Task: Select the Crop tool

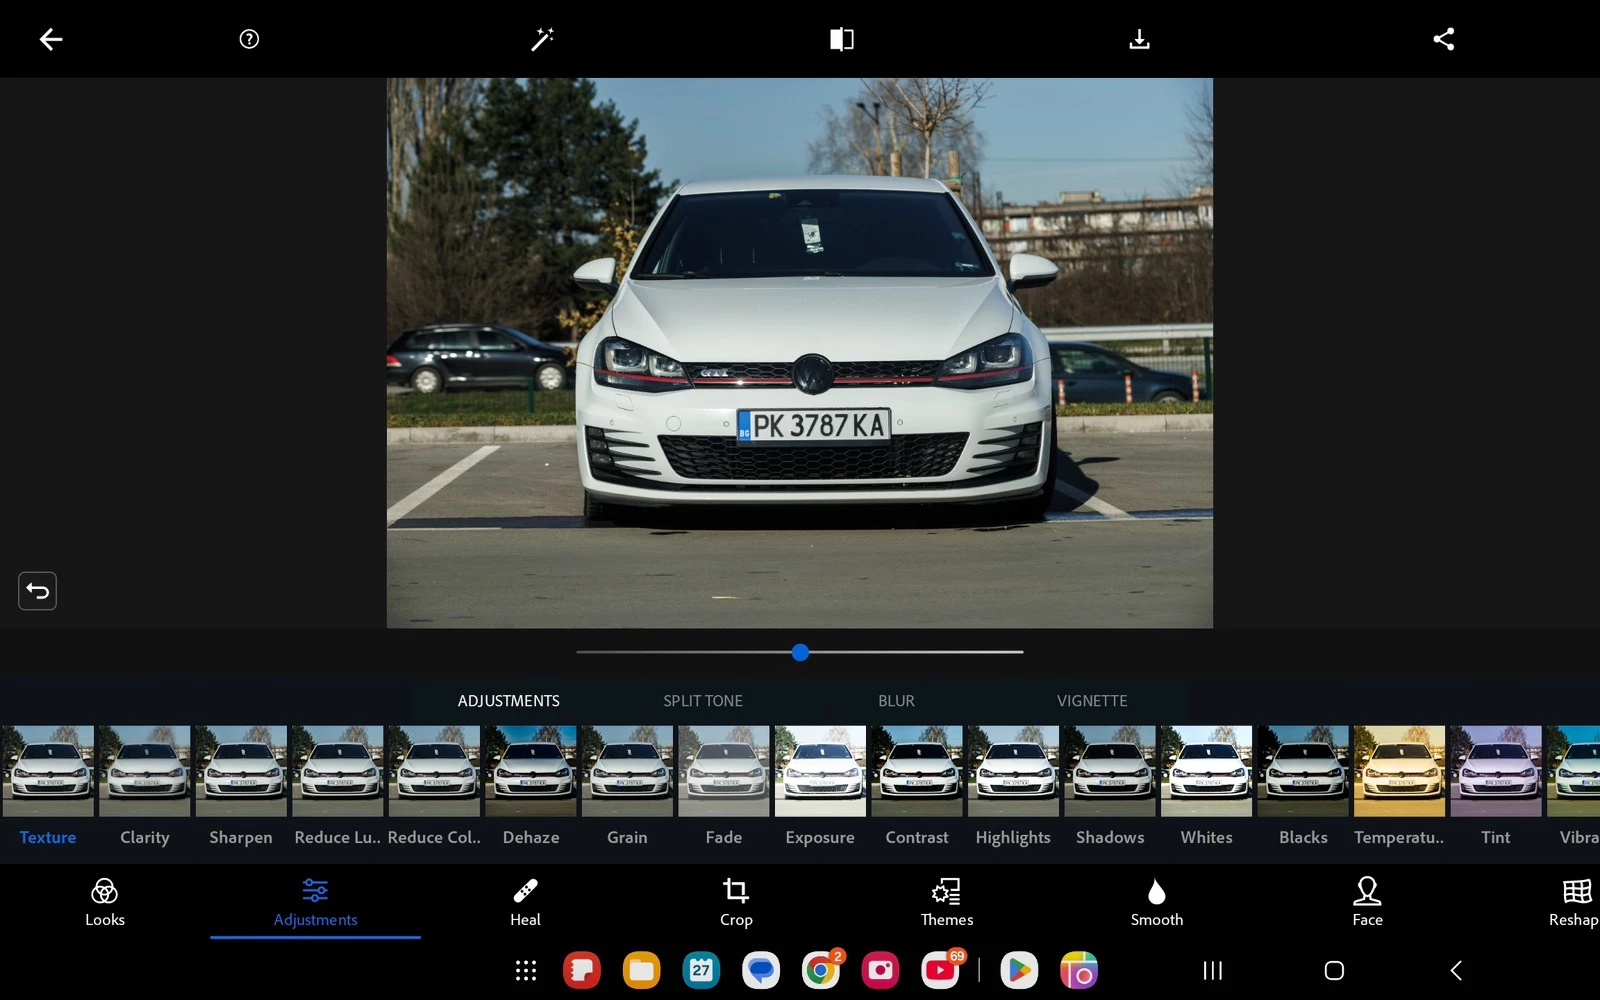Action: tap(736, 902)
